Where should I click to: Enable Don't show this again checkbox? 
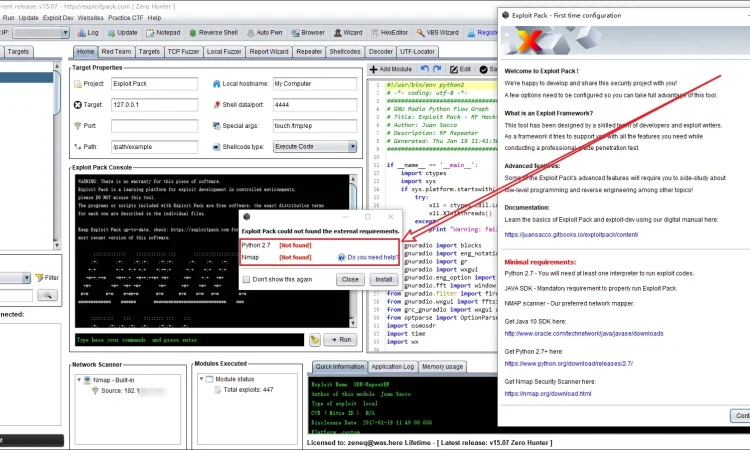pos(246,279)
